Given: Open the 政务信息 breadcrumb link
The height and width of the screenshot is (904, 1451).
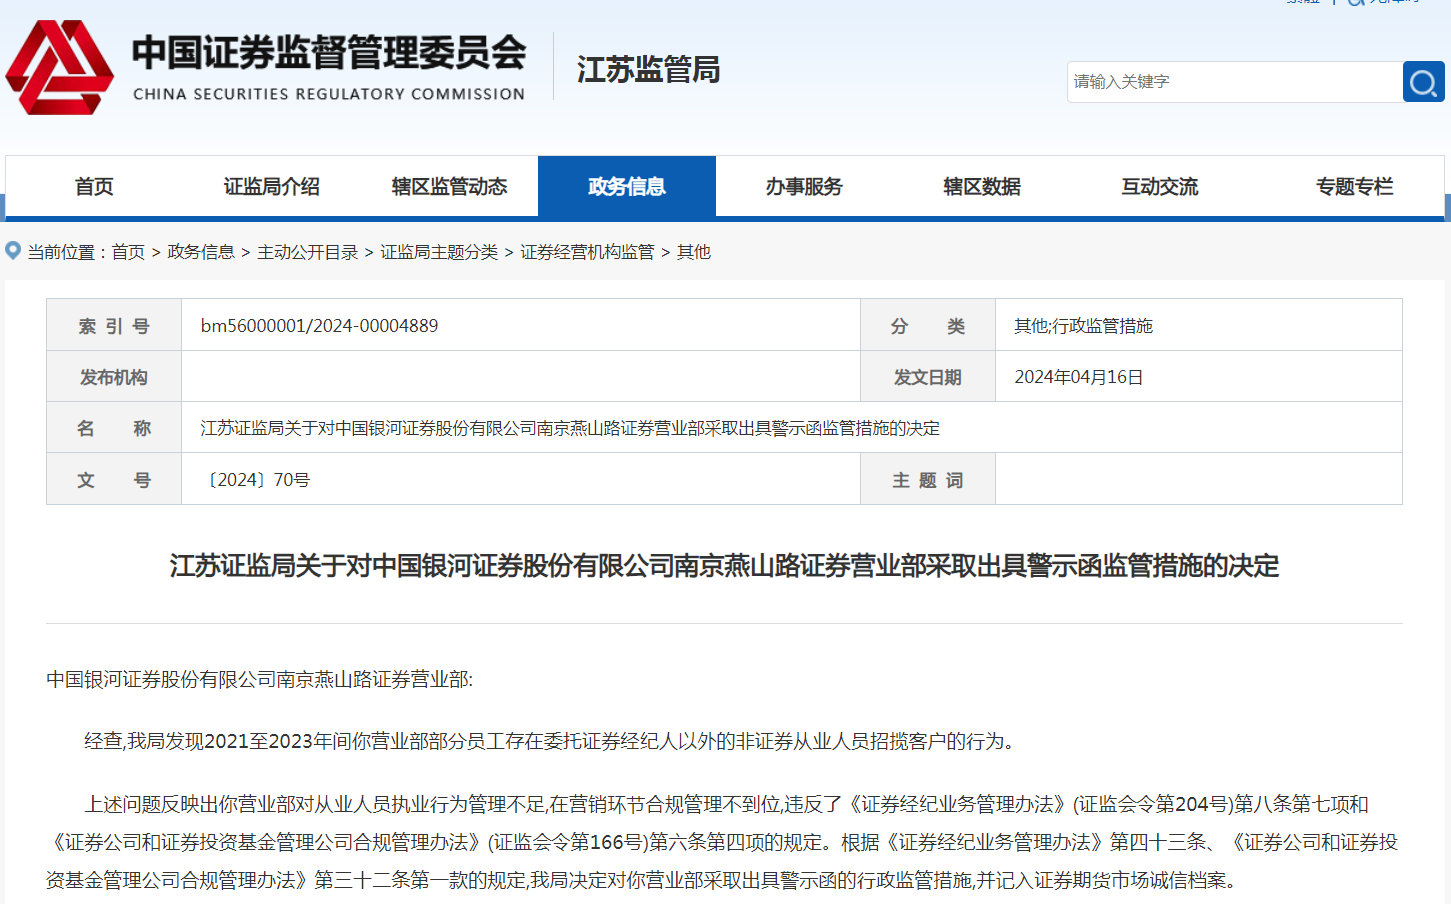Looking at the screenshot, I should (205, 251).
